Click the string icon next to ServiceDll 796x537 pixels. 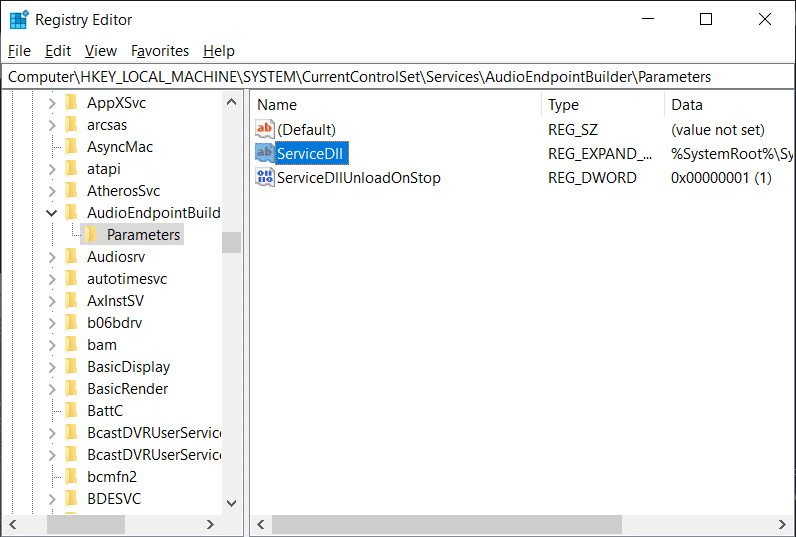coord(264,153)
